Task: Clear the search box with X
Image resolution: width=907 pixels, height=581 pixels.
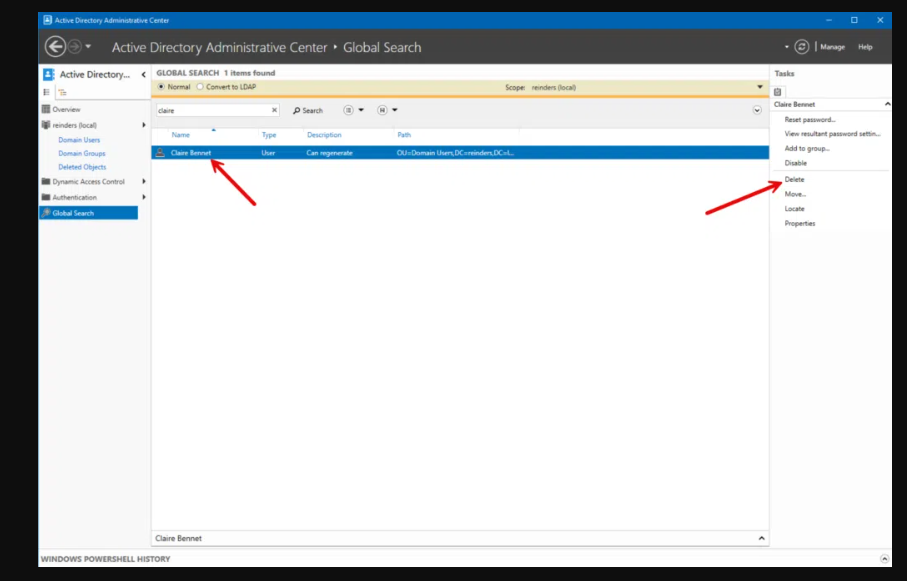Action: (275, 110)
